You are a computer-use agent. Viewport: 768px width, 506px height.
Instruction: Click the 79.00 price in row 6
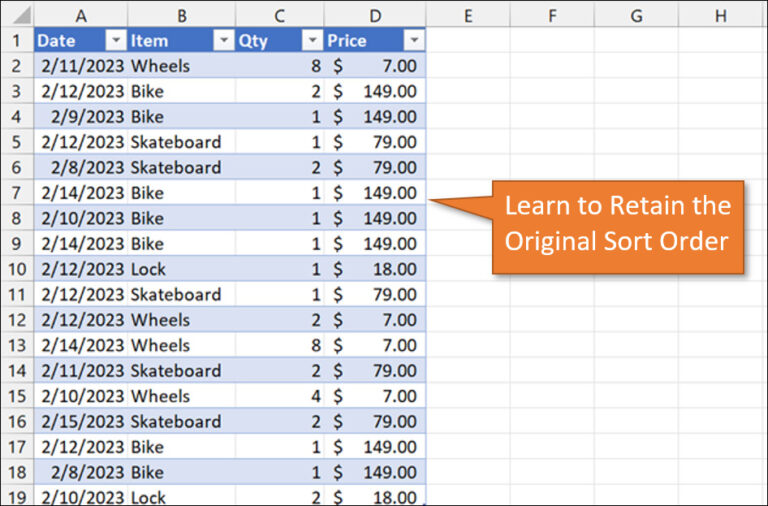(375, 168)
